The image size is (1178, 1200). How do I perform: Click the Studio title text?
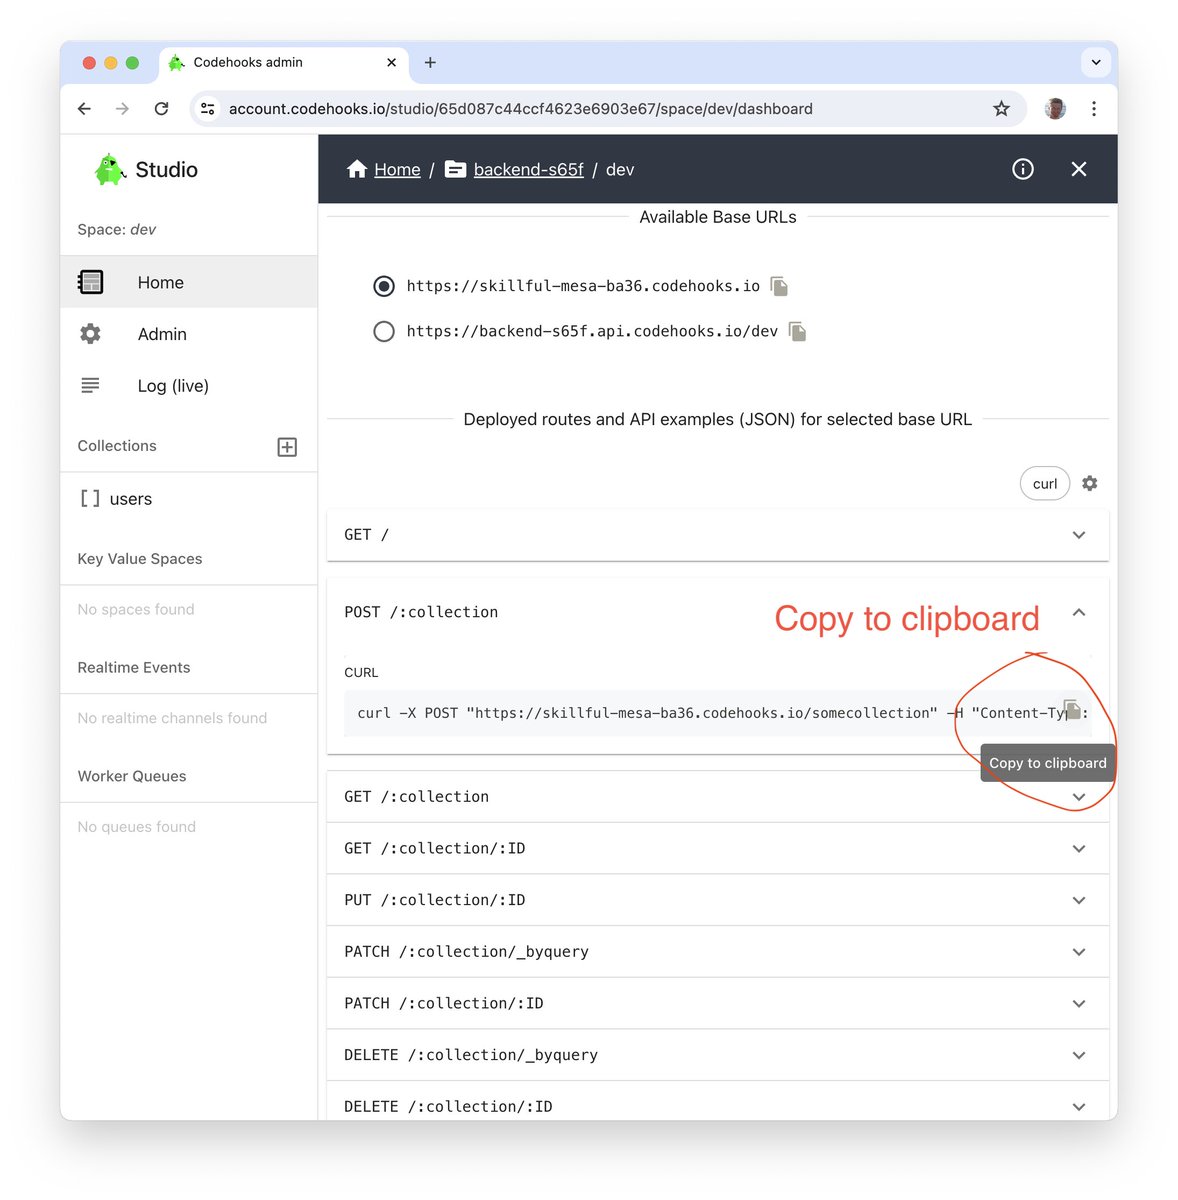(x=167, y=170)
